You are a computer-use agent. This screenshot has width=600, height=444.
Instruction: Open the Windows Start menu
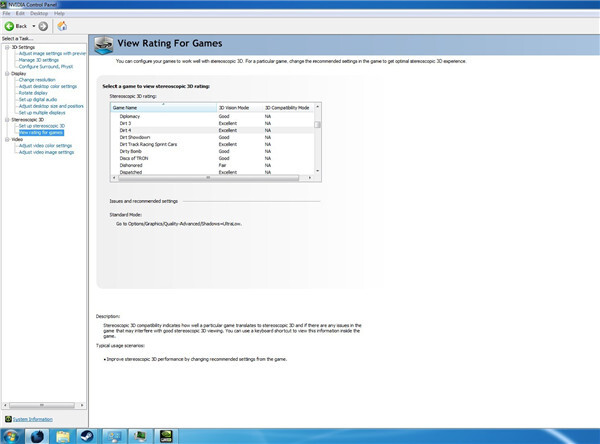(11, 435)
